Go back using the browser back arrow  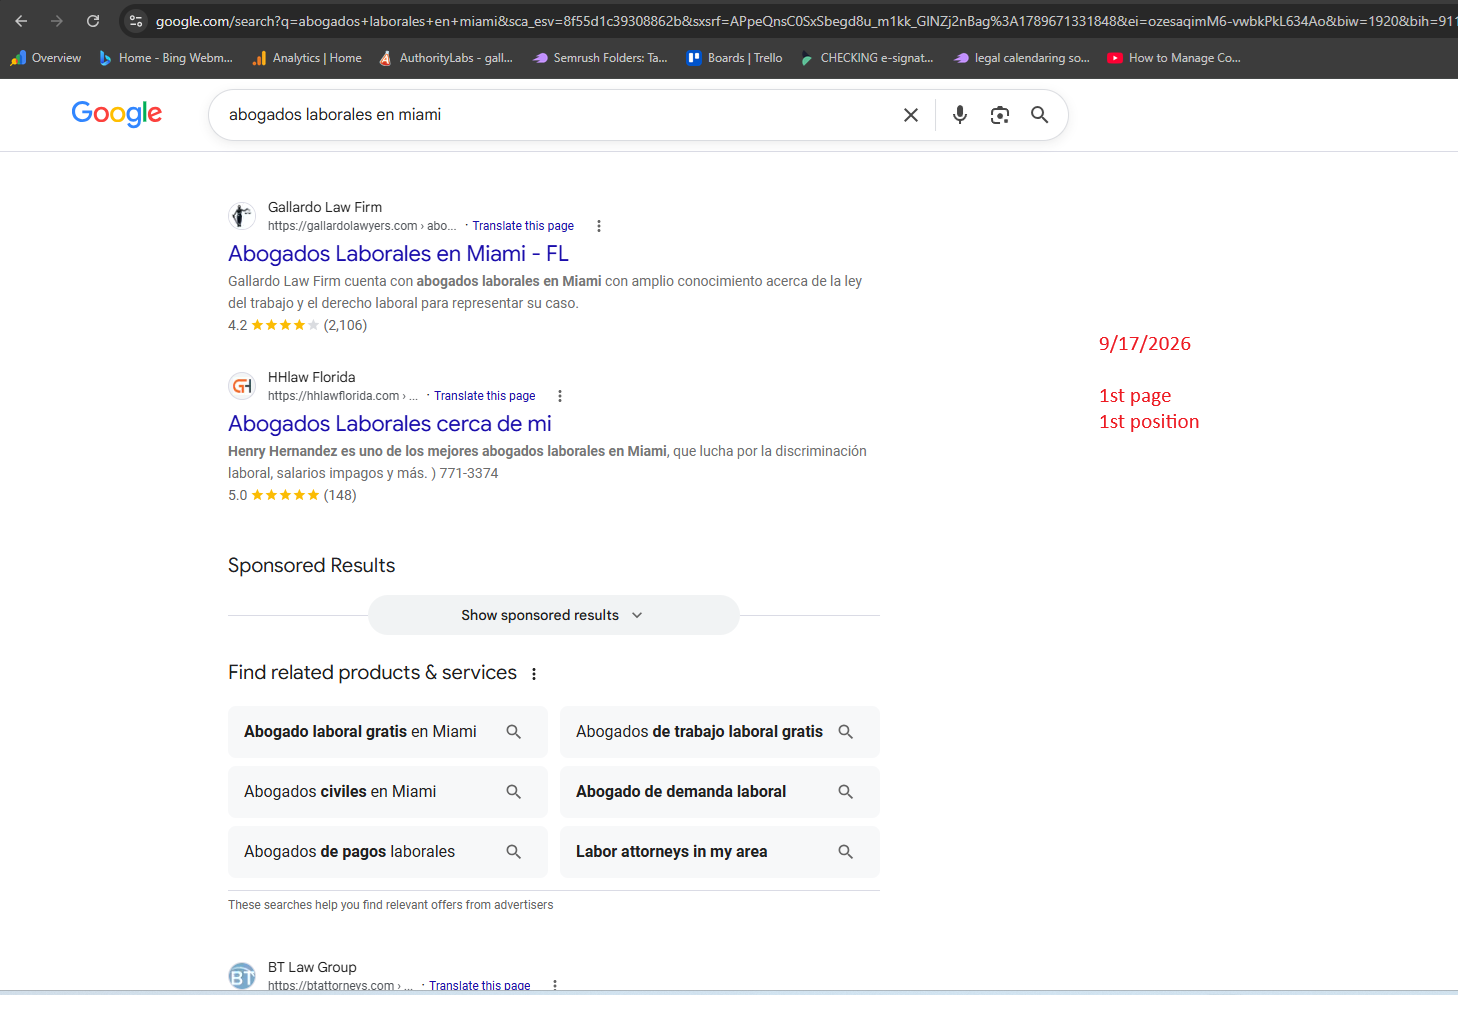[x=21, y=21]
